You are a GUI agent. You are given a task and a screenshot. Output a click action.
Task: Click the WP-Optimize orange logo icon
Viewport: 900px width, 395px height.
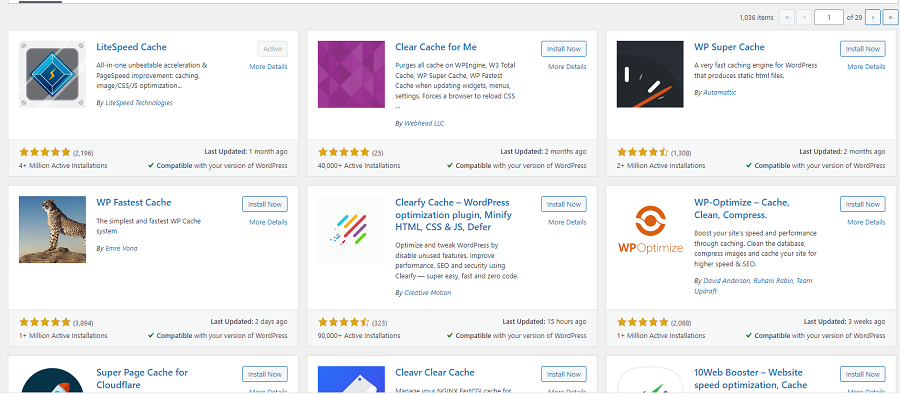650,230
